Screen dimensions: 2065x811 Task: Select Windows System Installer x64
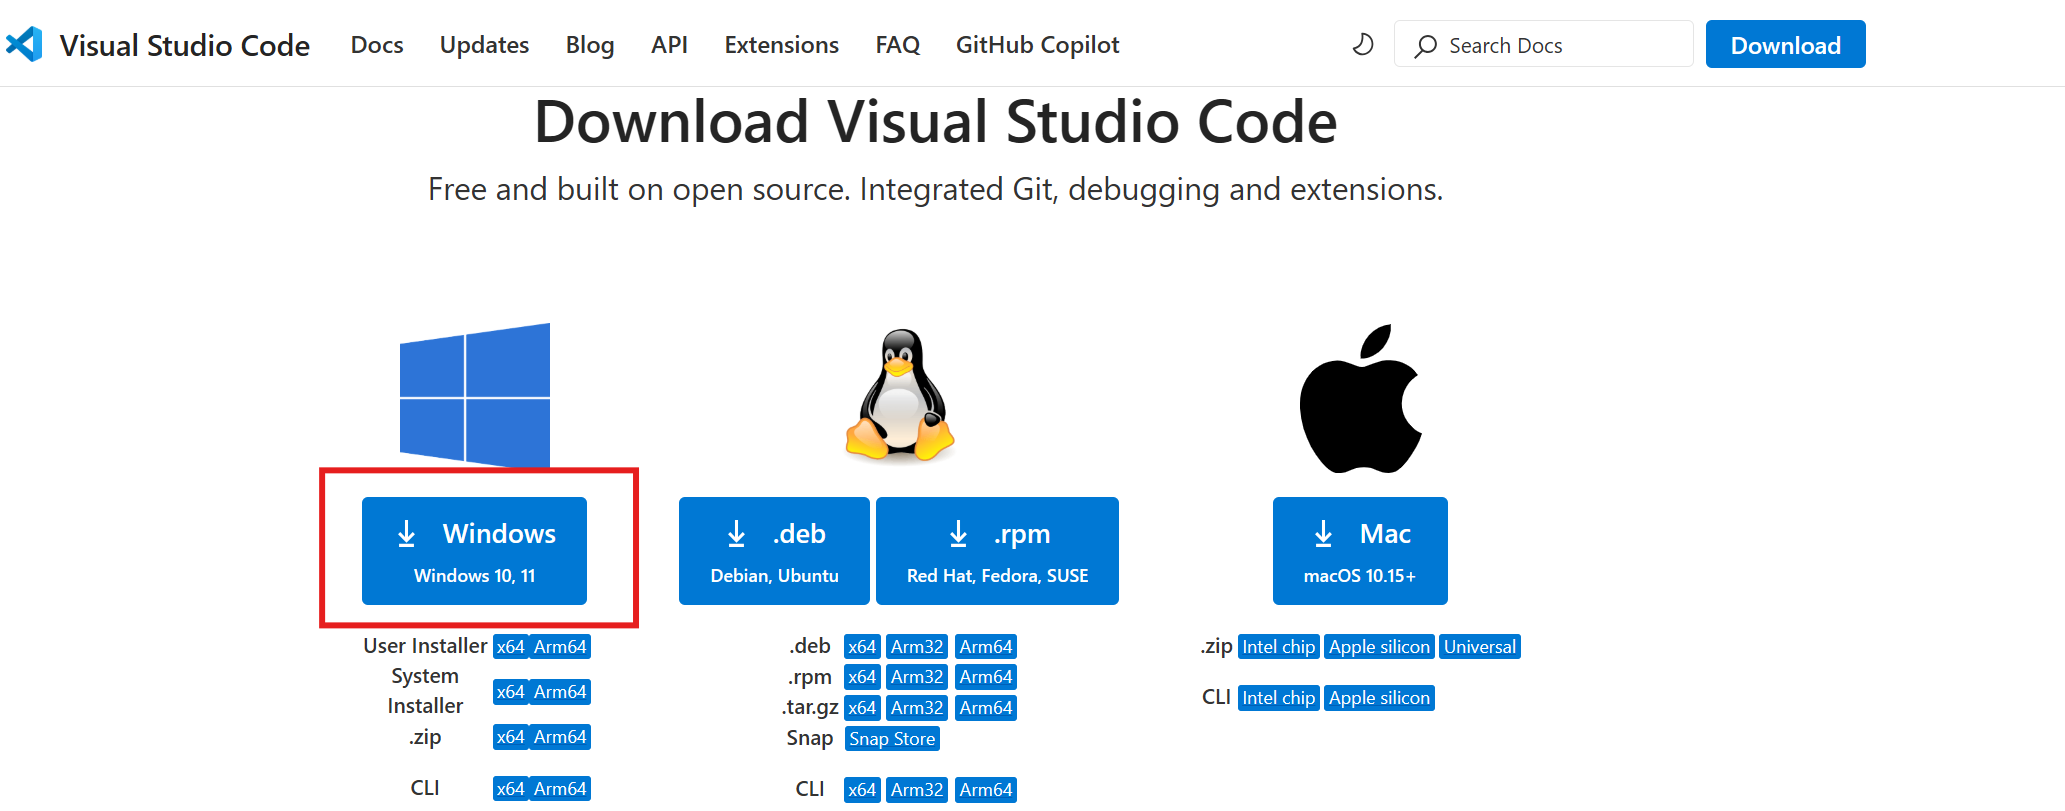tap(510, 692)
